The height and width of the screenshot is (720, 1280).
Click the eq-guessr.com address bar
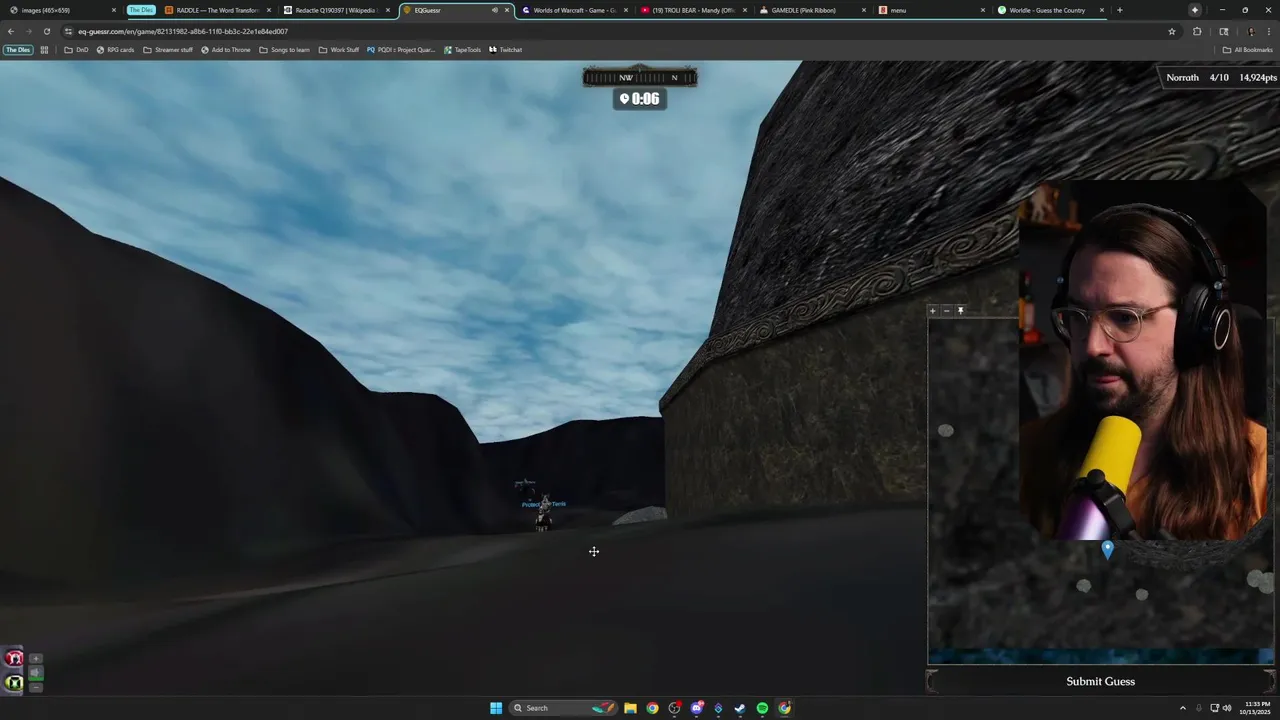pos(620,31)
